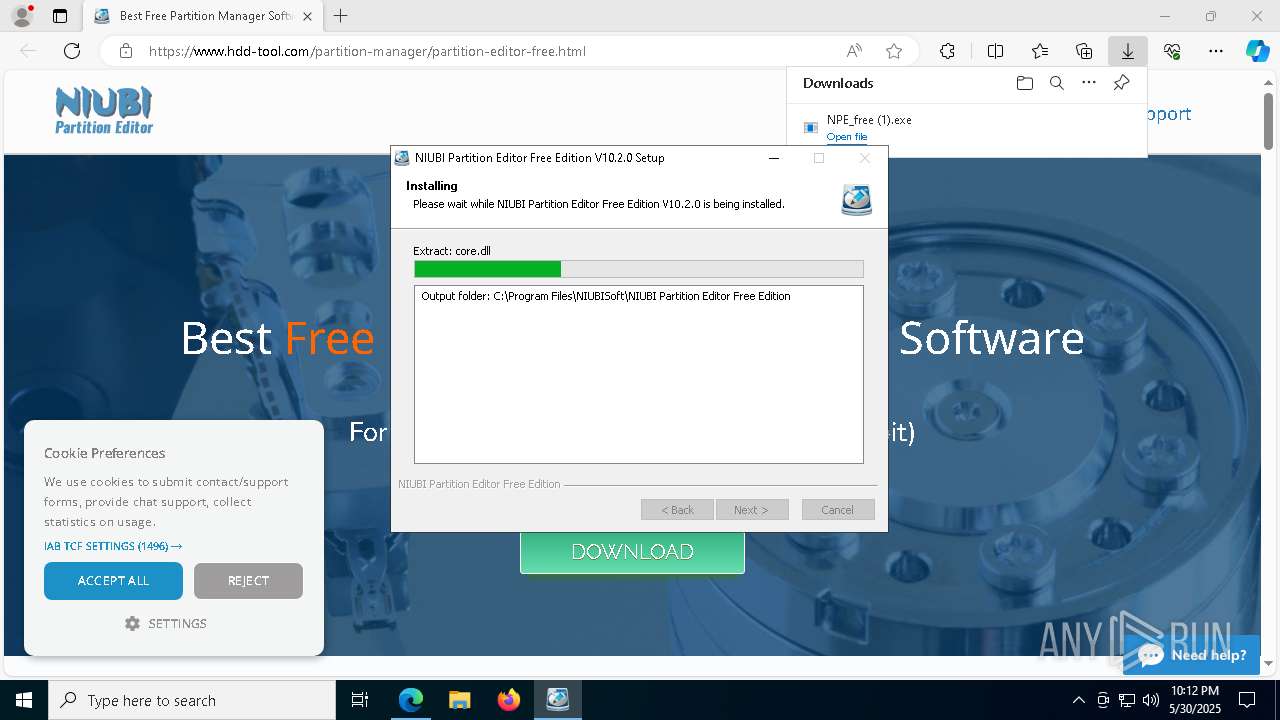1280x720 pixels.
Task: Open the Favorites list icon
Action: [x=1040, y=51]
